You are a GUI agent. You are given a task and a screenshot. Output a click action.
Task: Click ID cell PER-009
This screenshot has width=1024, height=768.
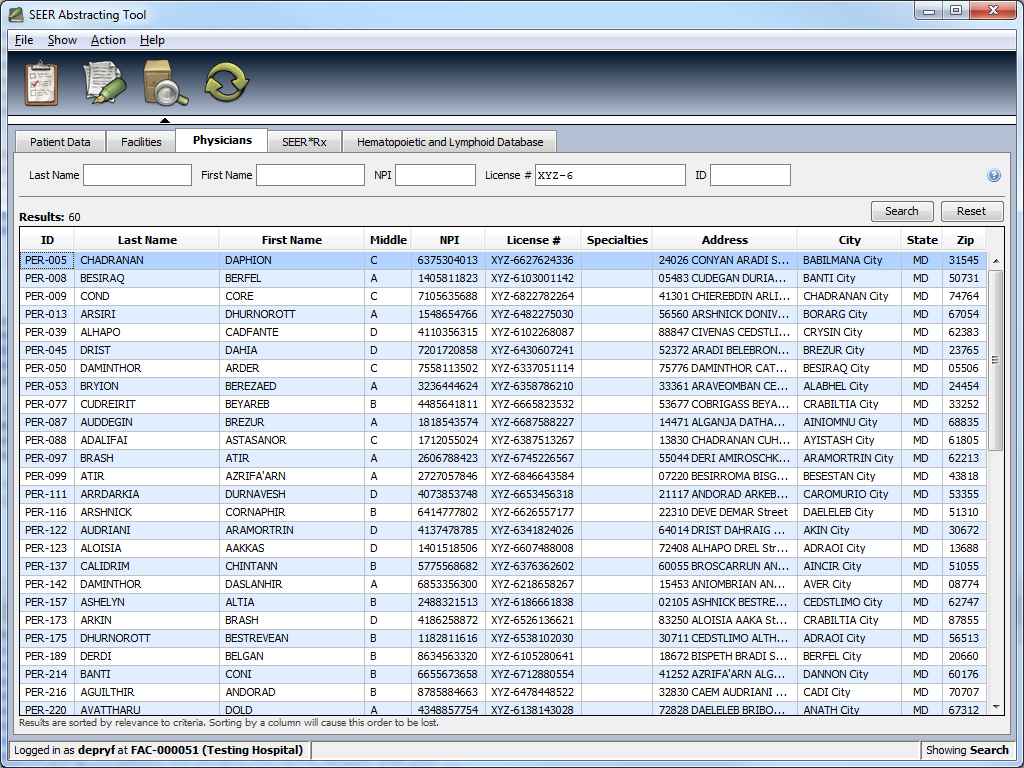(x=46, y=296)
